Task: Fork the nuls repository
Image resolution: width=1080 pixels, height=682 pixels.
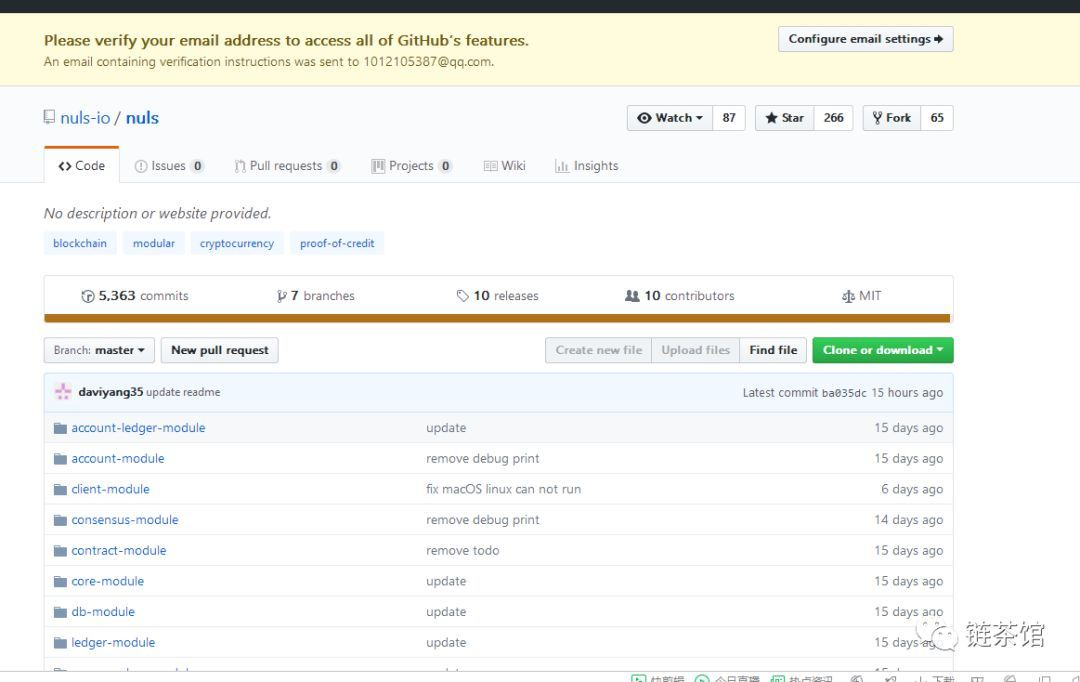Action: pyautogui.click(x=892, y=118)
